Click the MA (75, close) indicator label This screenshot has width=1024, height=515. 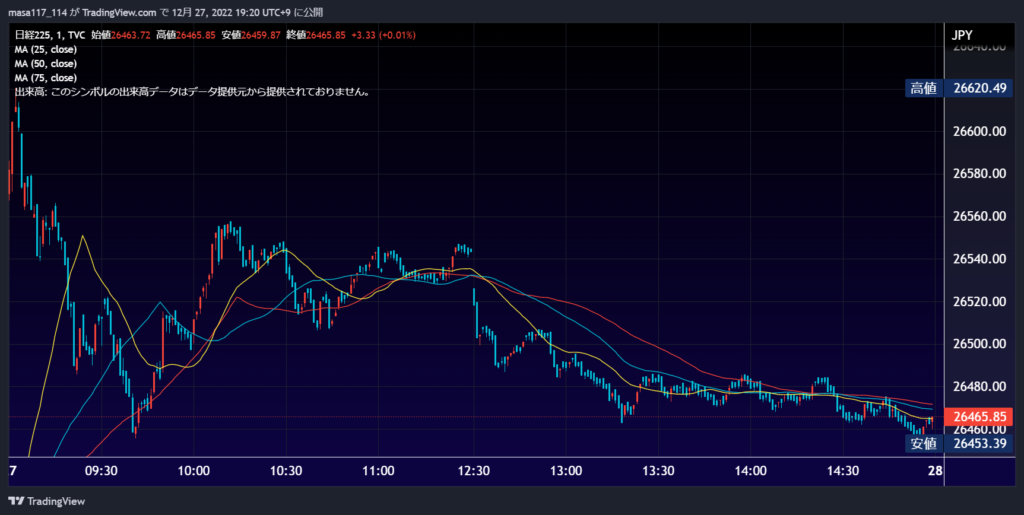[x=46, y=78]
